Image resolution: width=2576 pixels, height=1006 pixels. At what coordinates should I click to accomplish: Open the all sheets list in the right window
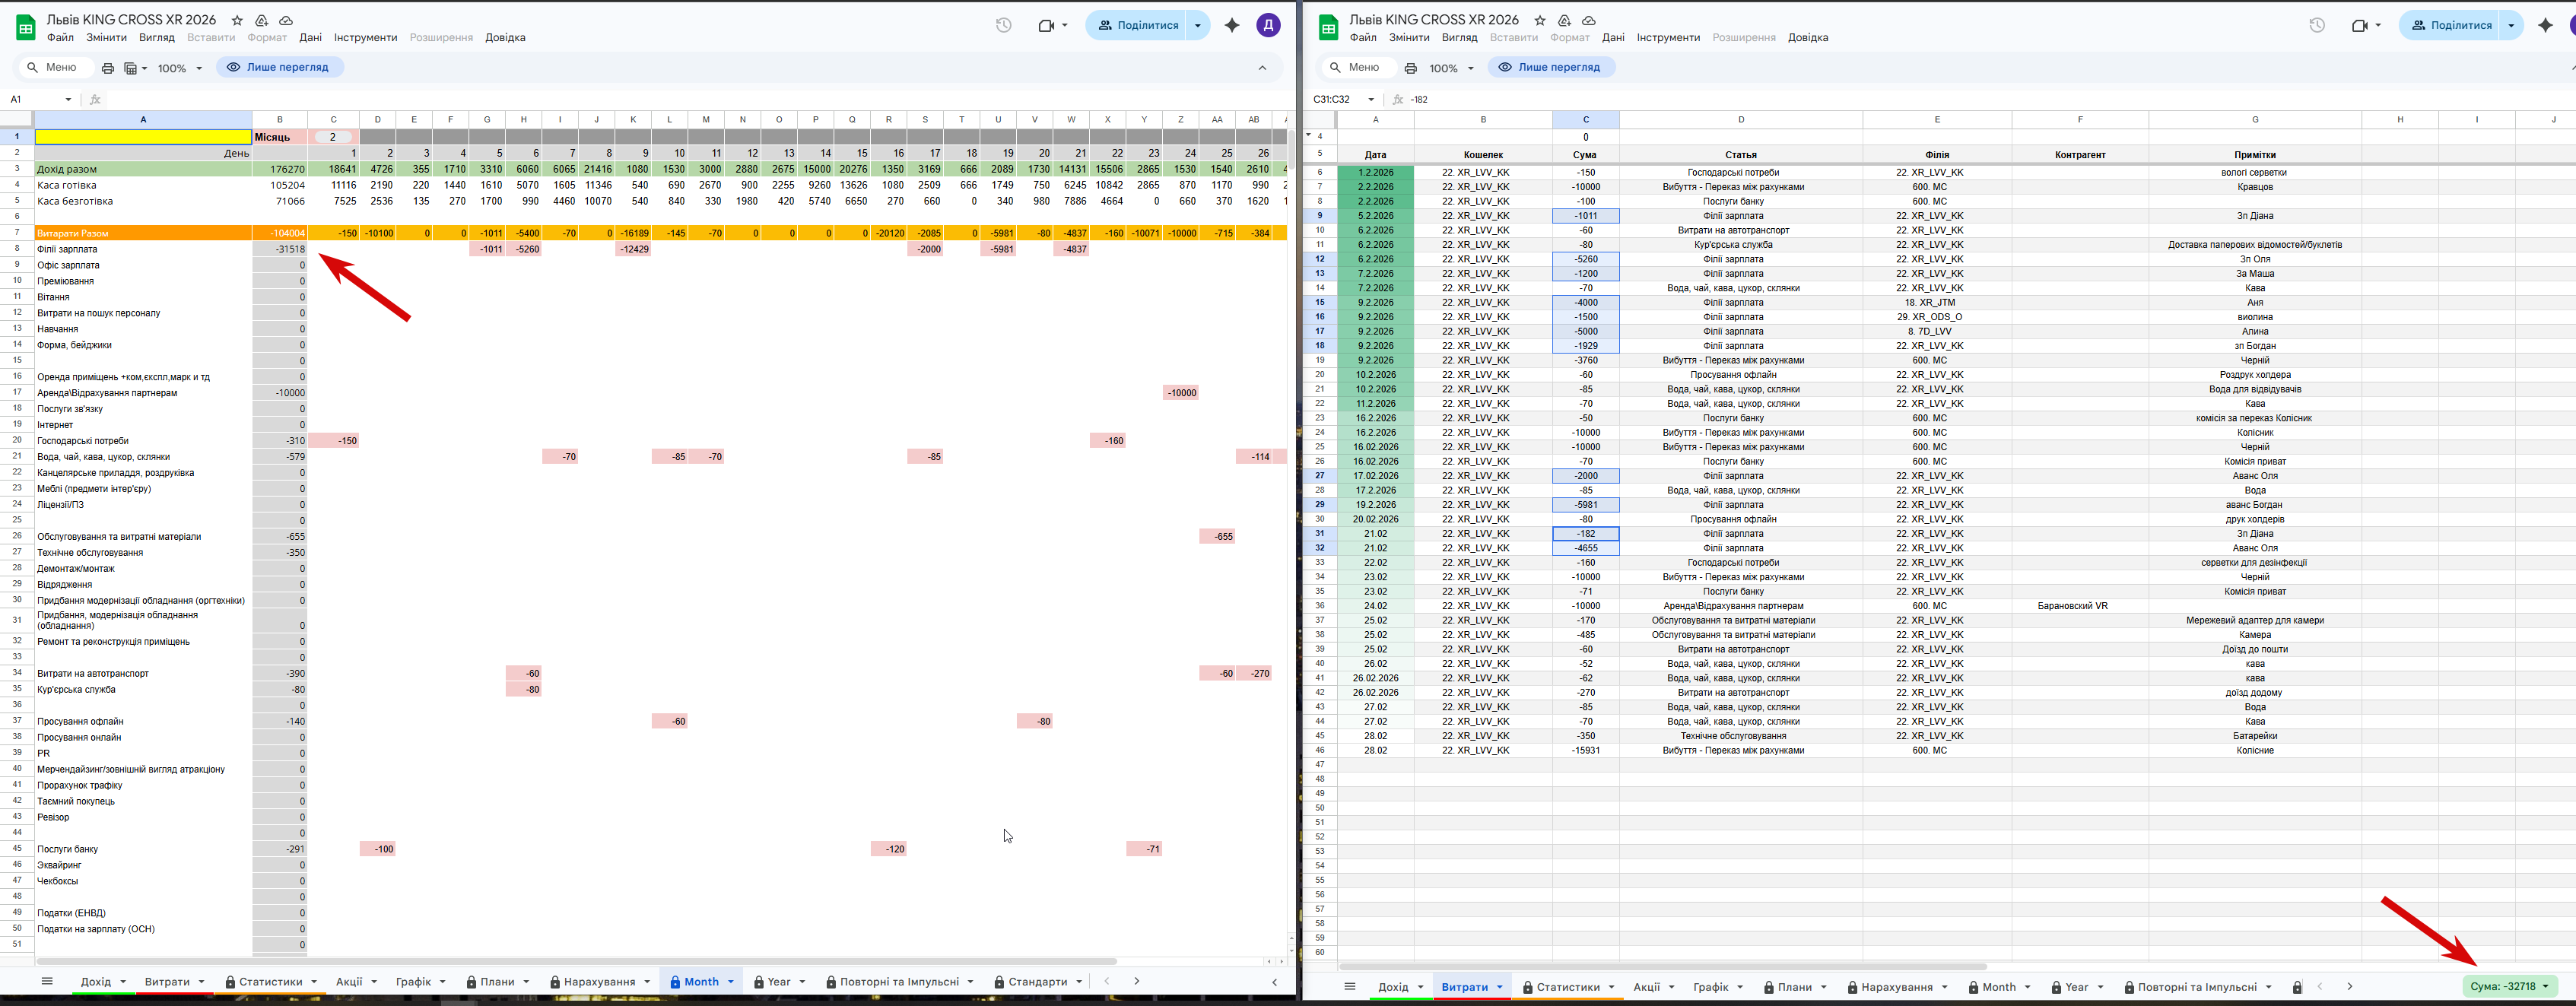pos(1349,987)
